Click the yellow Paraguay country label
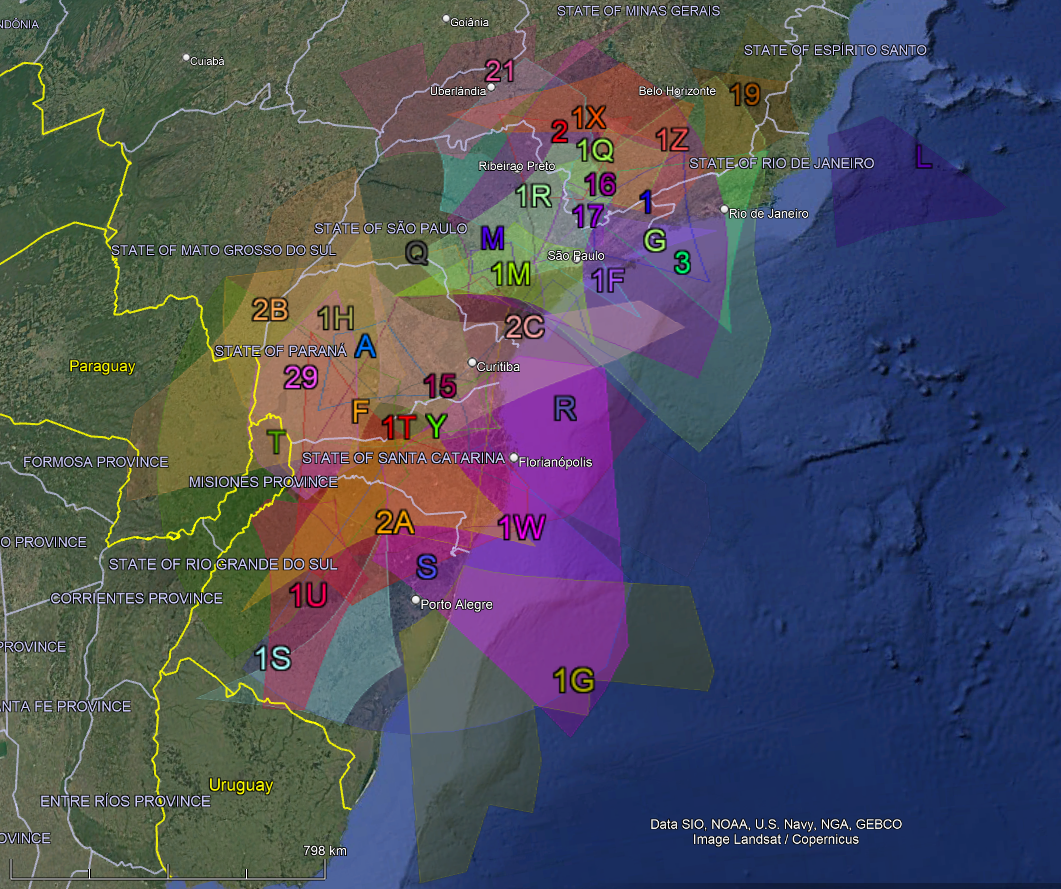This screenshot has height=889, width=1061. [x=101, y=367]
